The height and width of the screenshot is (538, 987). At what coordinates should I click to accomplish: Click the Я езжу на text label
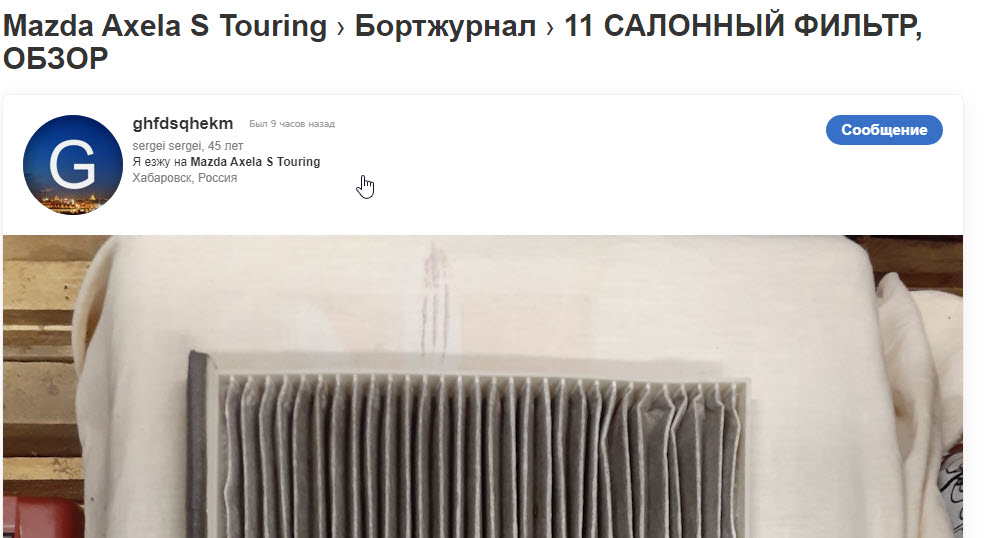pos(160,162)
